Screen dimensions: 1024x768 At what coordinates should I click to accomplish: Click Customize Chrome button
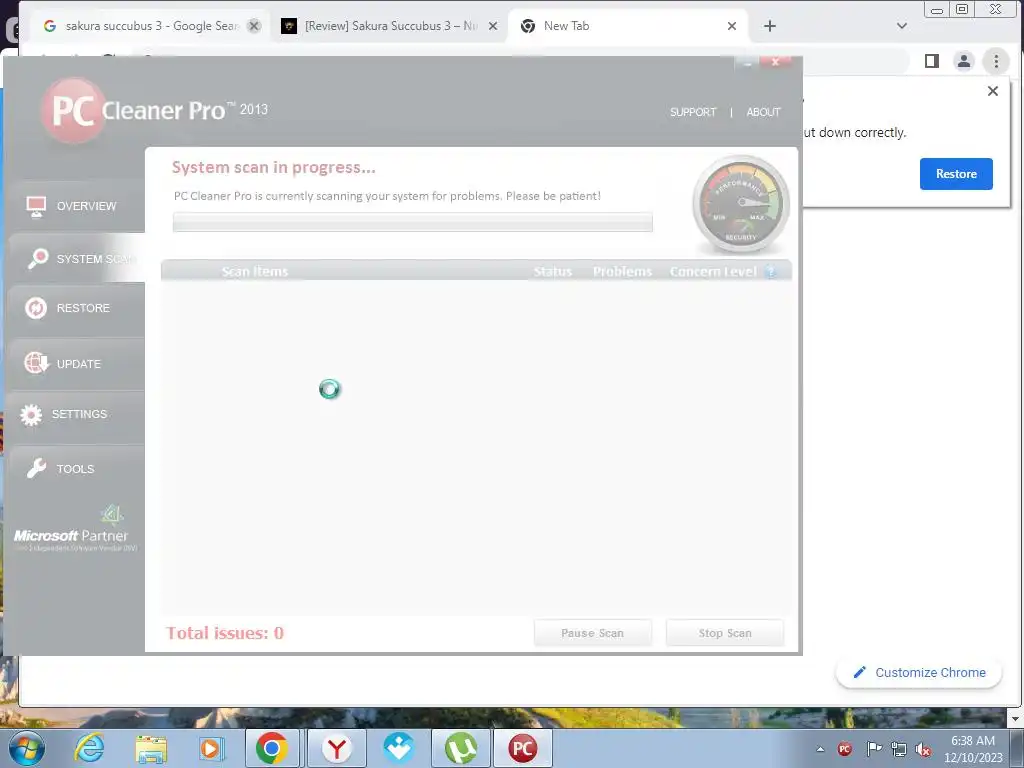919,672
